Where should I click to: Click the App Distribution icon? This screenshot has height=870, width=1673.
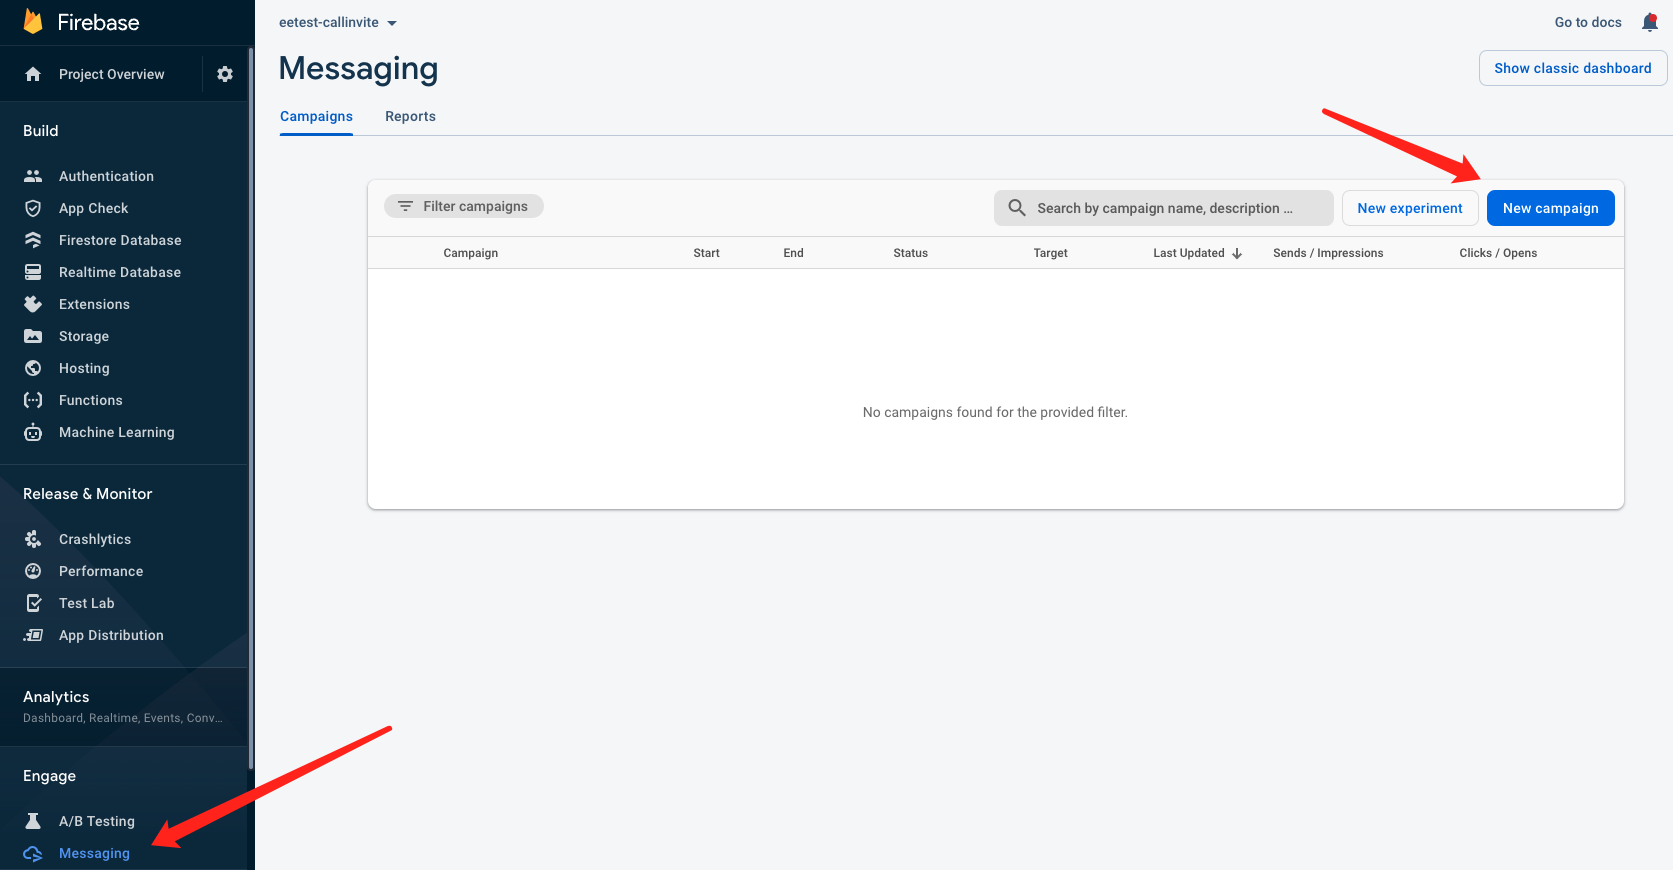pyautogui.click(x=33, y=635)
